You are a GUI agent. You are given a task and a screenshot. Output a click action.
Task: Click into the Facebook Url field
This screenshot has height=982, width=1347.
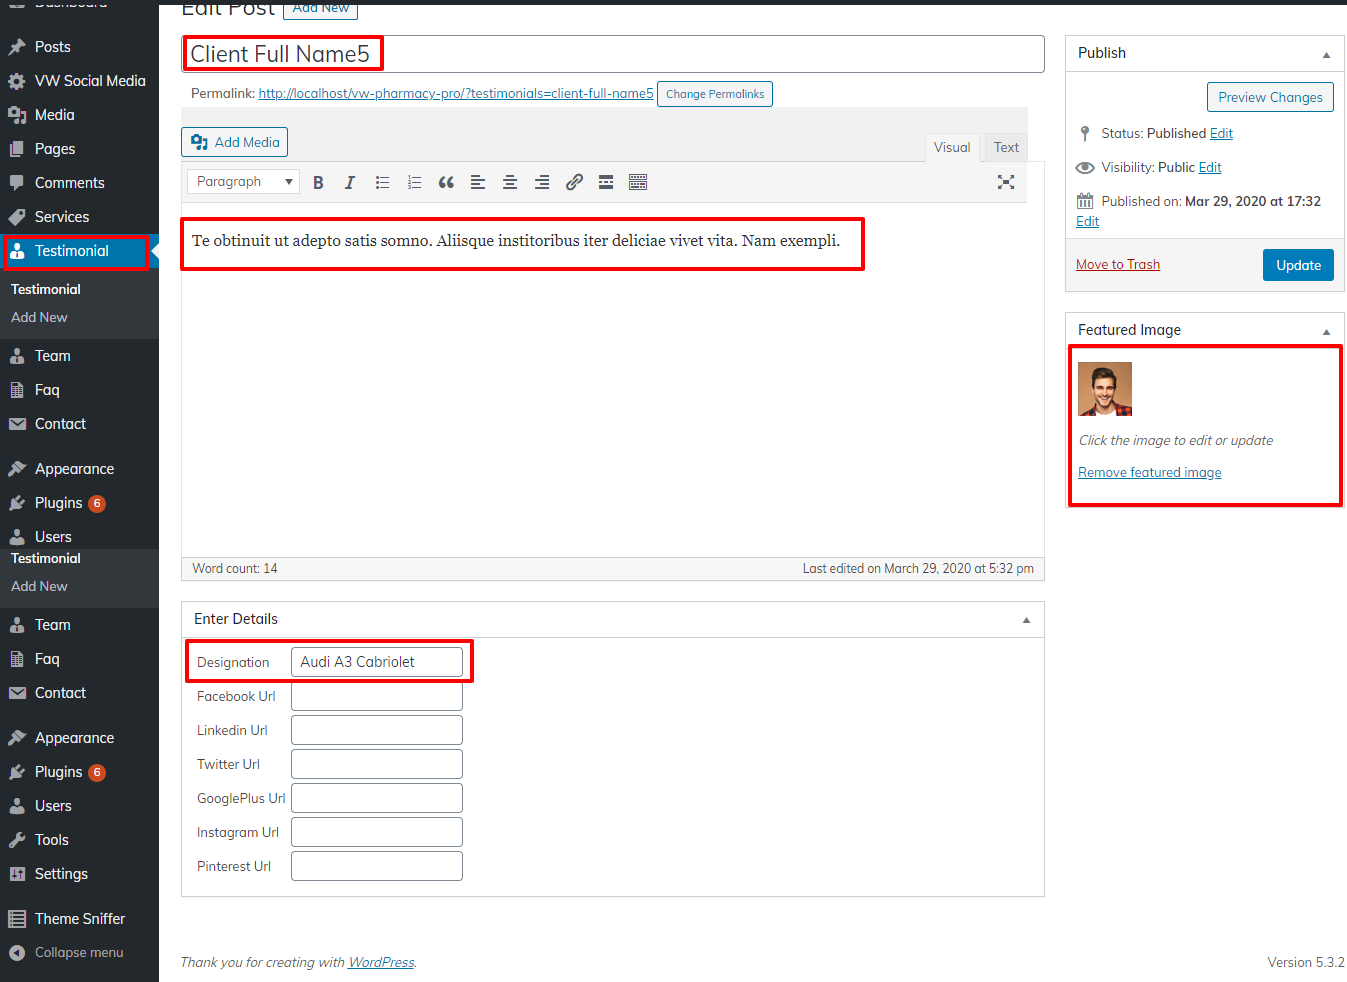[x=377, y=697]
